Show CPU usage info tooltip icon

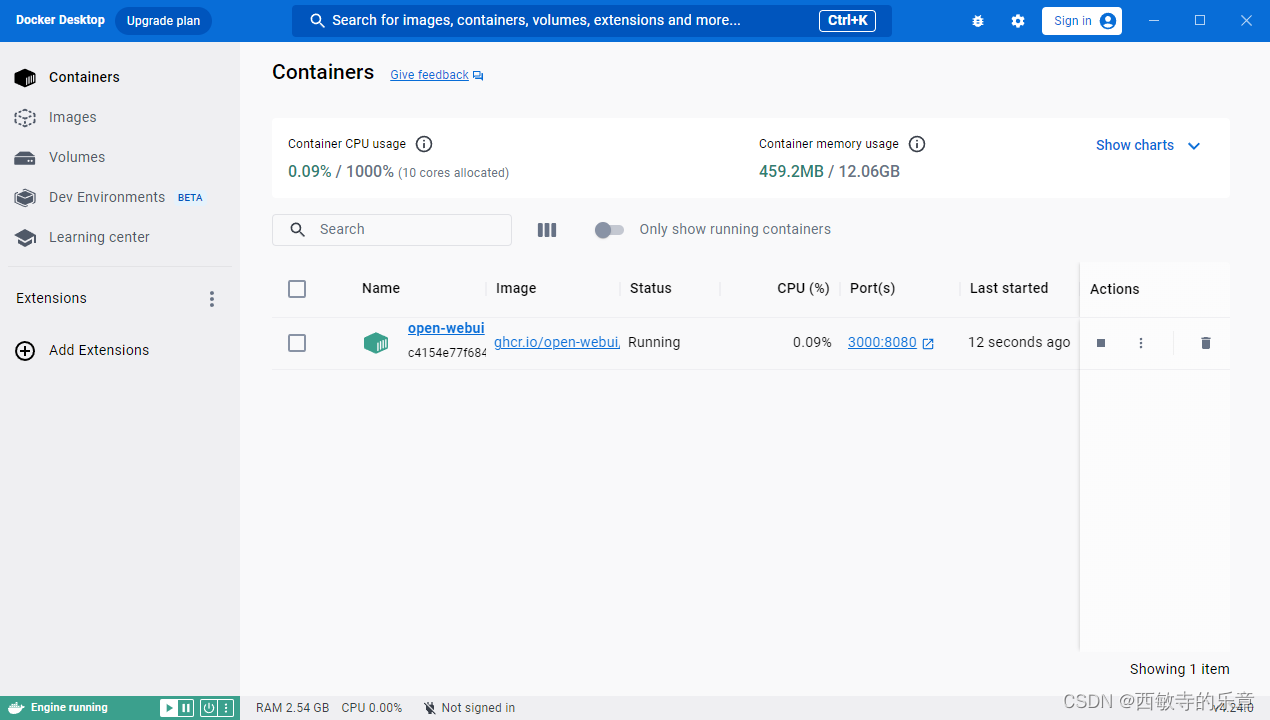coord(424,144)
